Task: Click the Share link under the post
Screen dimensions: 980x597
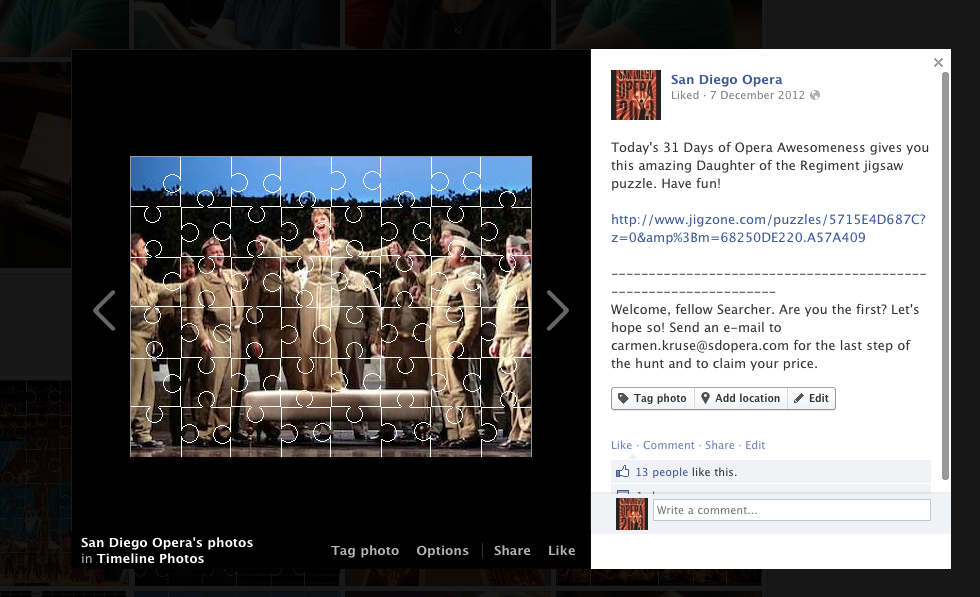Action: (719, 445)
